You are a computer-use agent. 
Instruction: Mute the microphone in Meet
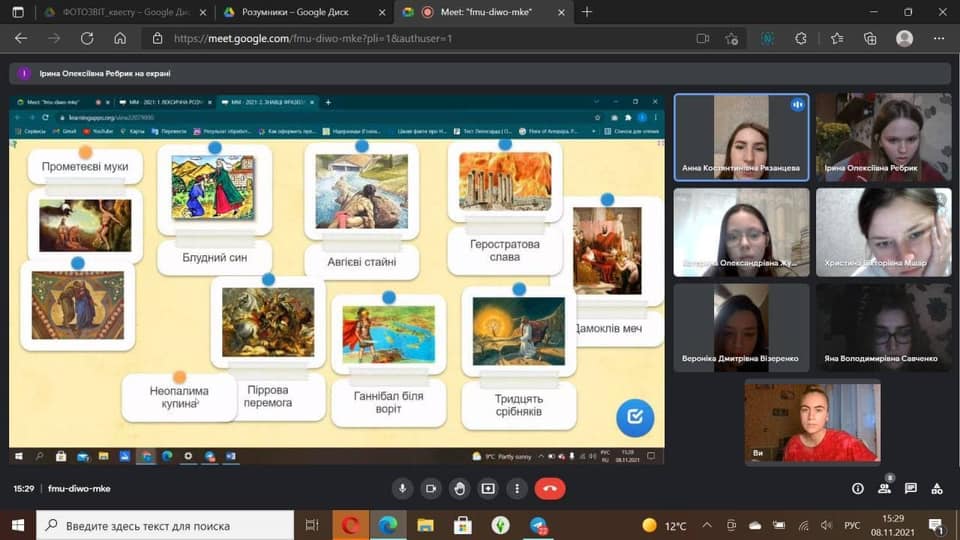click(x=402, y=489)
